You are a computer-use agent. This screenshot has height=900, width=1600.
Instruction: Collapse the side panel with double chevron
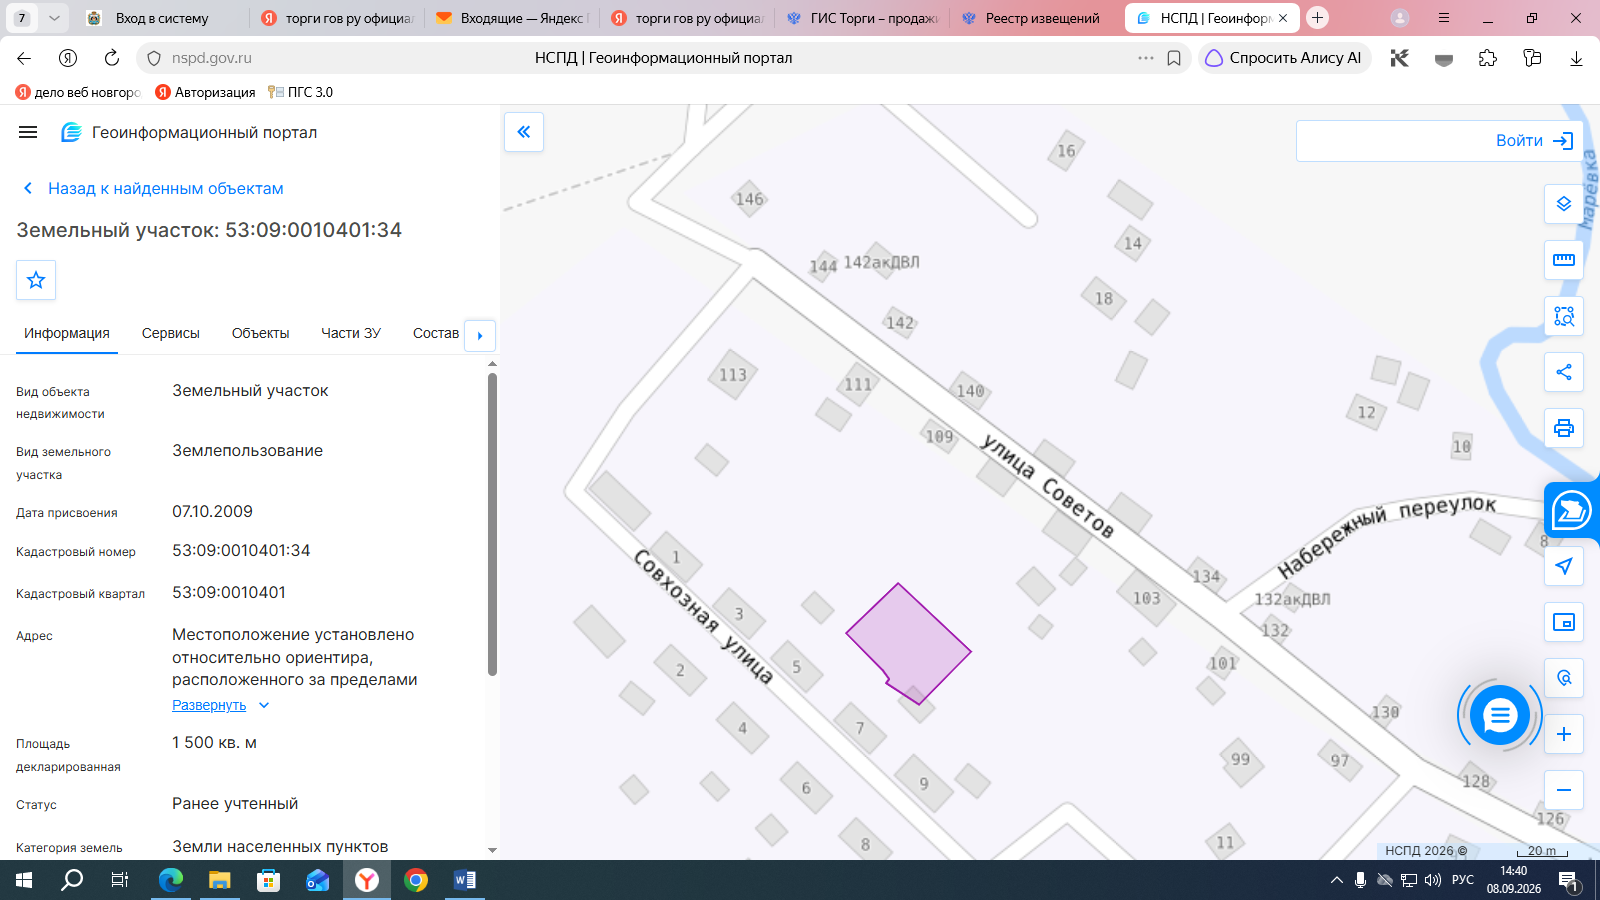(x=524, y=132)
